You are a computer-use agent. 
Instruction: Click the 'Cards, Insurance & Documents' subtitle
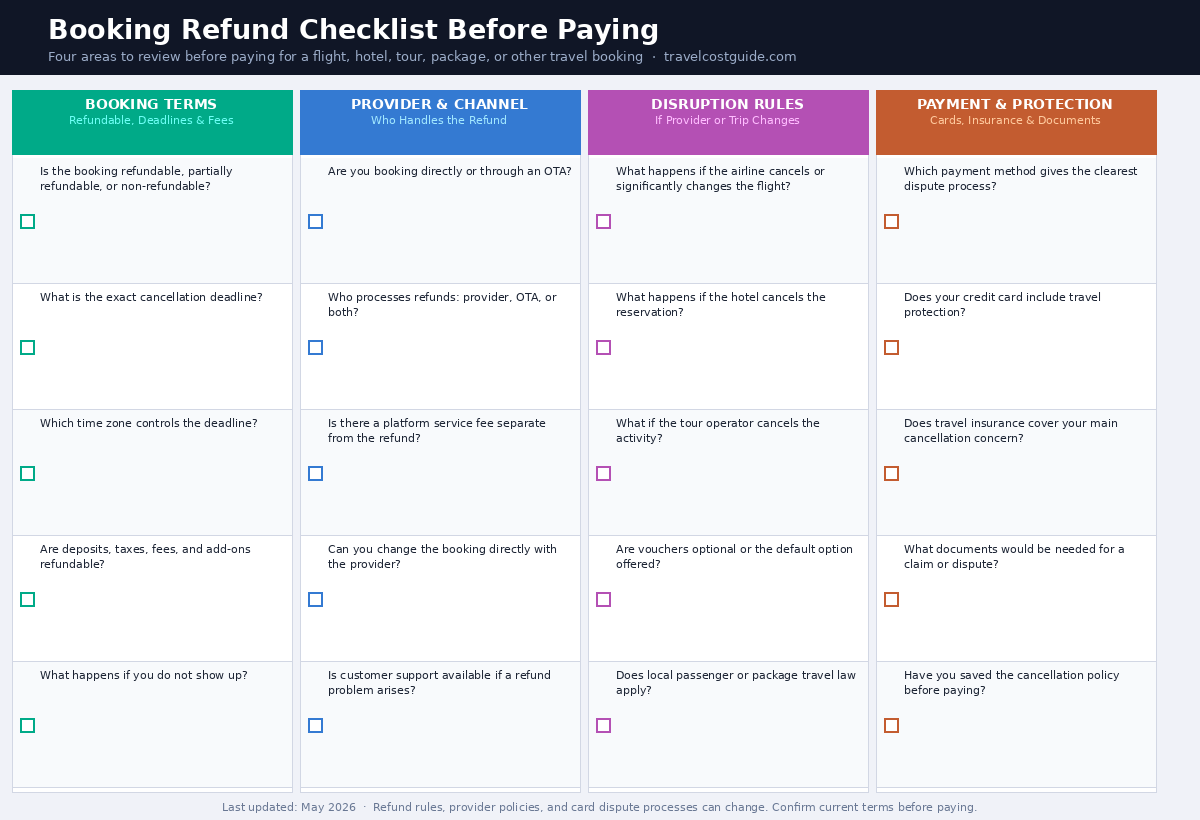pyautogui.click(x=1015, y=121)
